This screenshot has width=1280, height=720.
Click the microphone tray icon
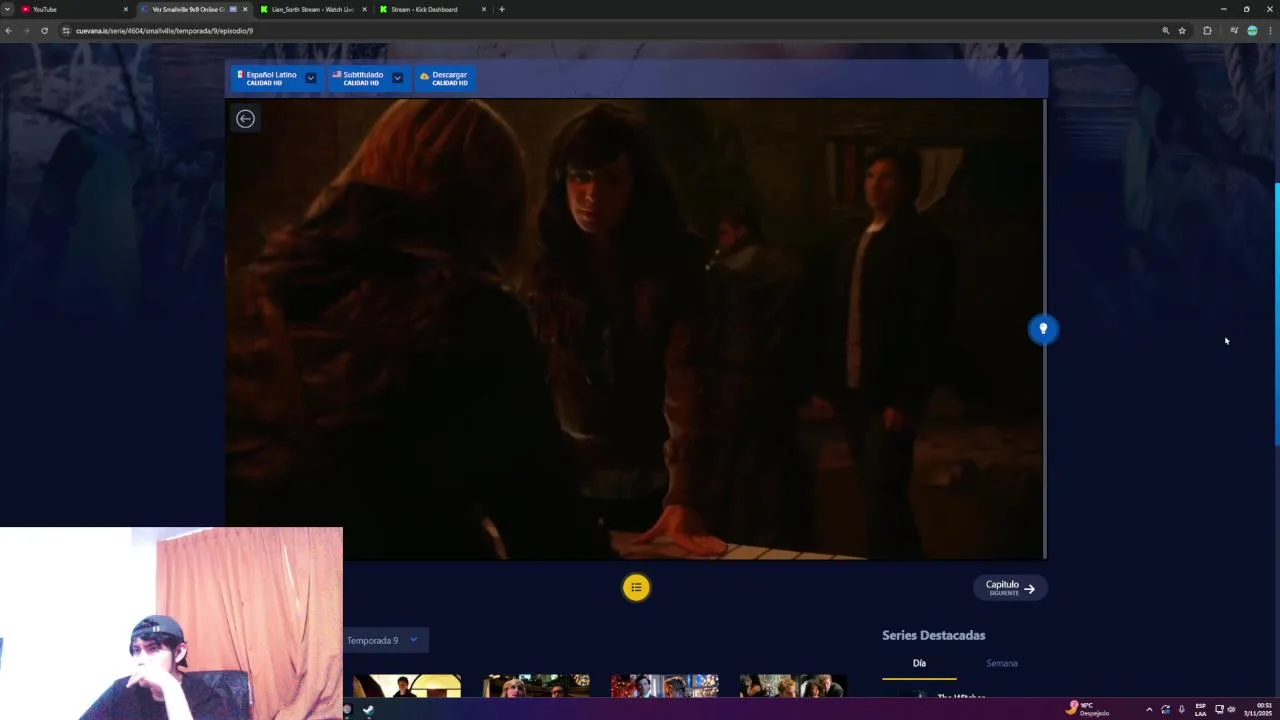(x=1181, y=710)
